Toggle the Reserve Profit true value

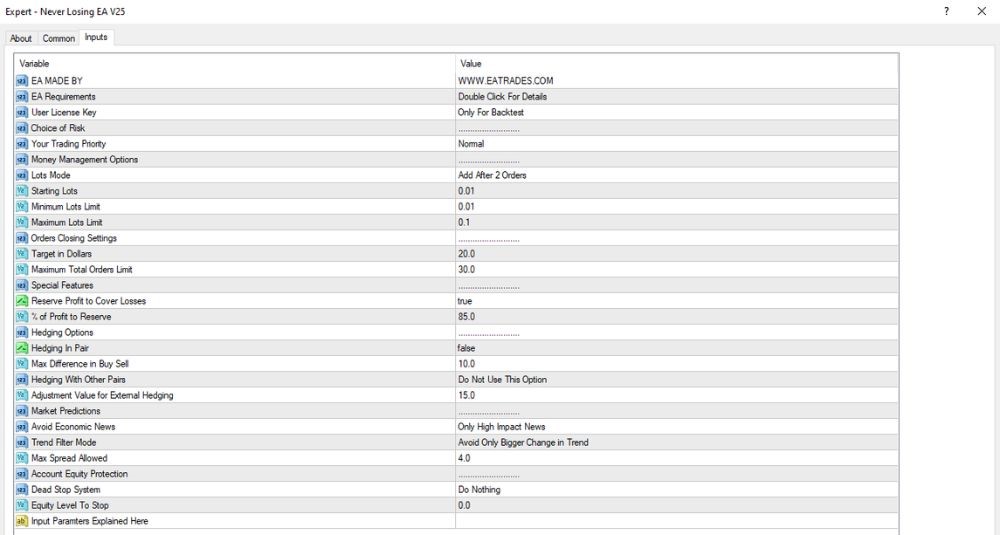point(677,301)
